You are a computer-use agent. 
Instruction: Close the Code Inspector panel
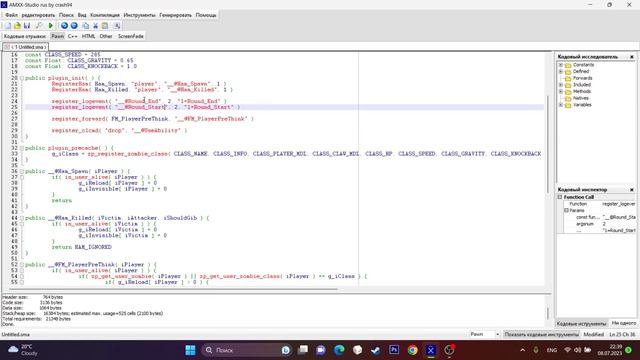point(632,190)
